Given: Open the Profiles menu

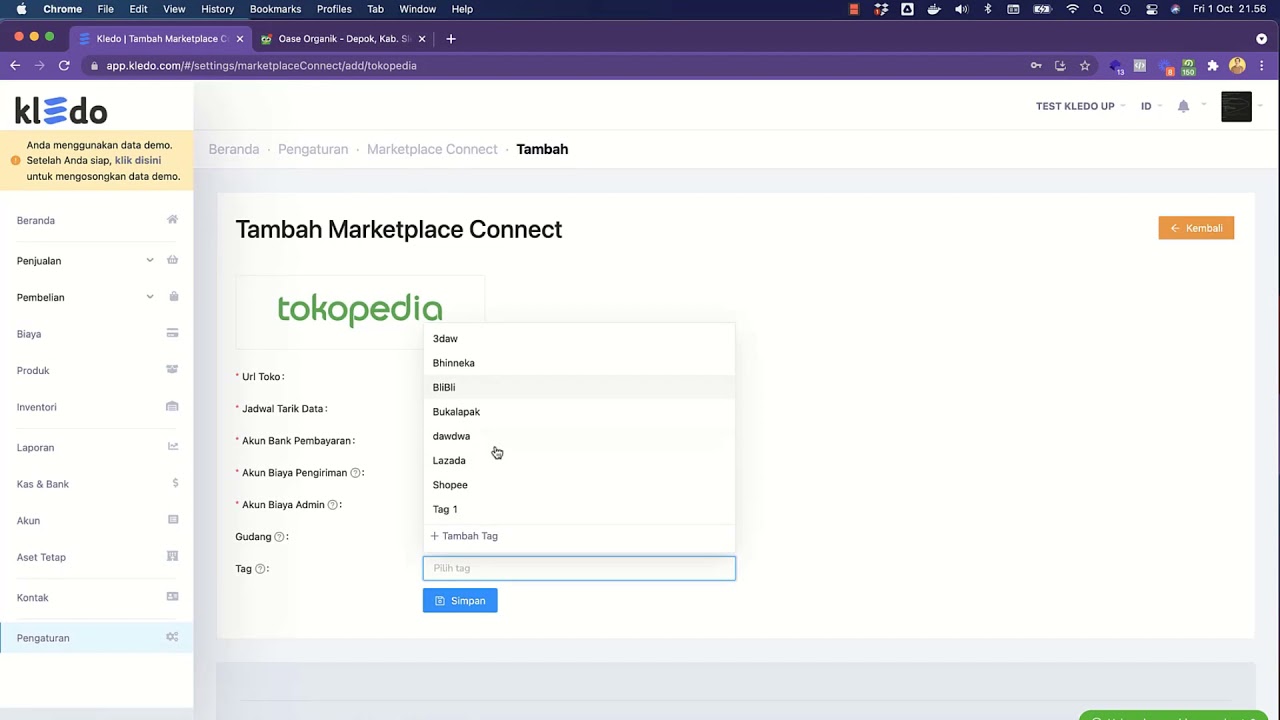Looking at the screenshot, I should coord(334,9).
